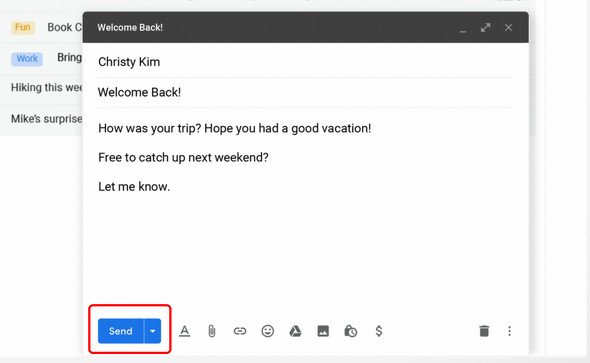Click the Work label in inbox
Image resolution: width=590 pixels, height=363 pixels.
coord(27,59)
